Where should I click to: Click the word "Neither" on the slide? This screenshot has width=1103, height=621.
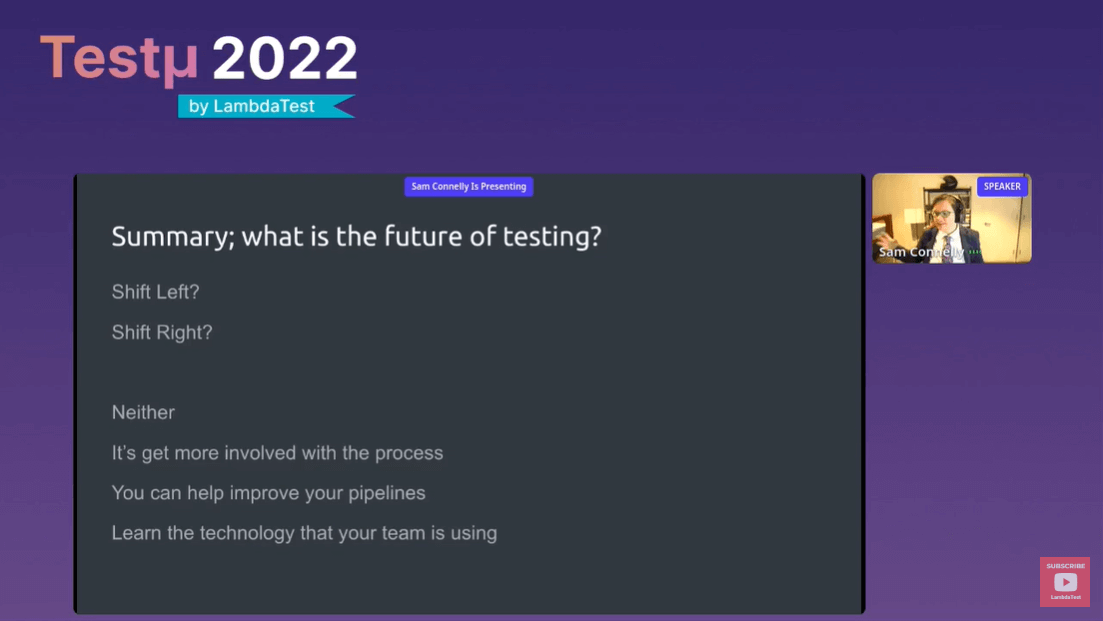point(143,412)
